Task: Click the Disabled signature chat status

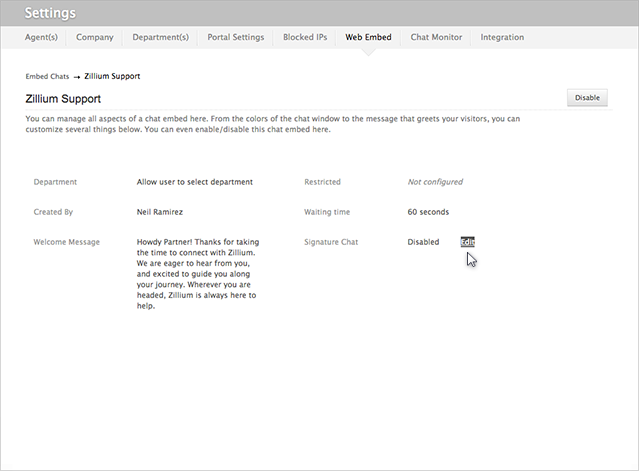Action: coord(423,242)
